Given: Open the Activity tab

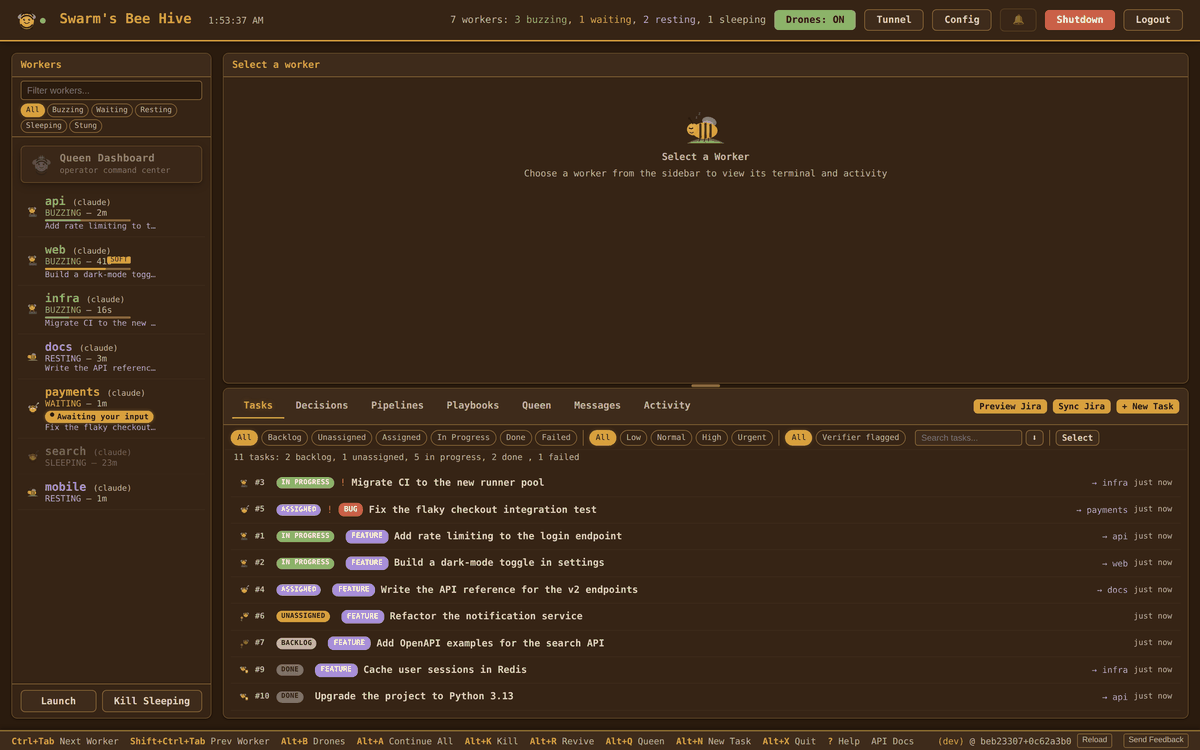Looking at the screenshot, I should point(667,406).
